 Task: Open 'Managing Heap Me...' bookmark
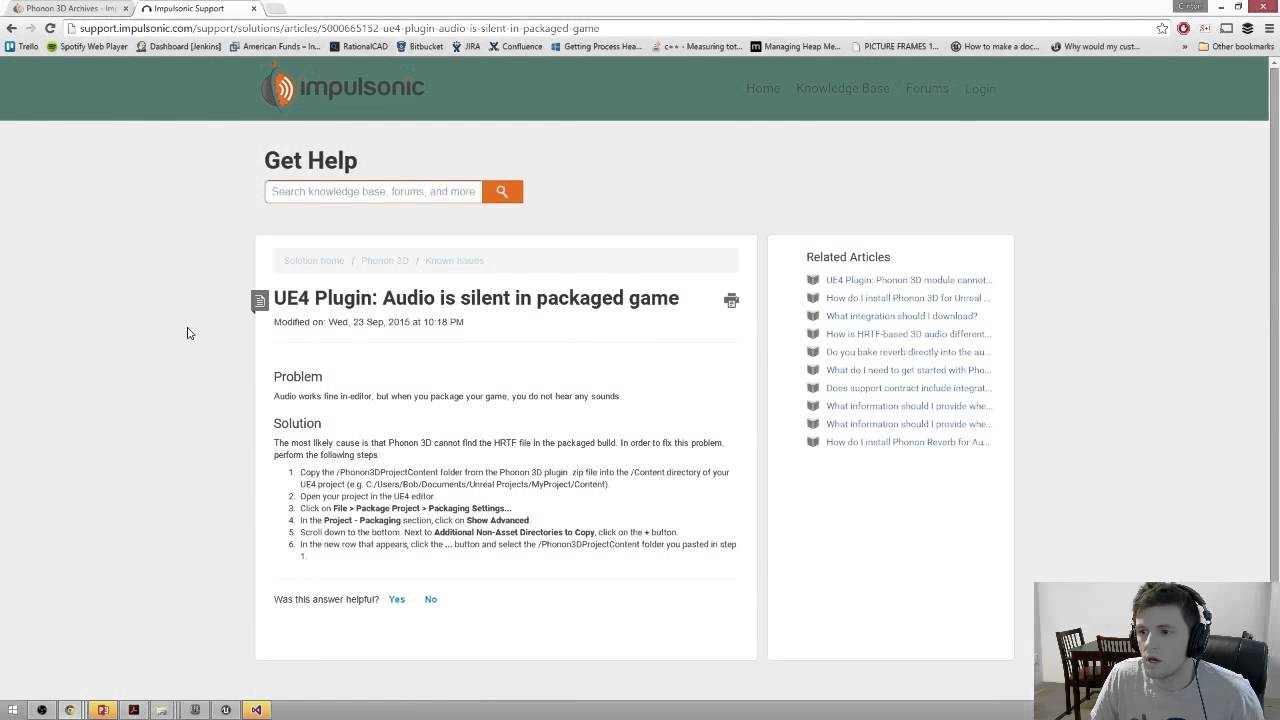[796, 46]
